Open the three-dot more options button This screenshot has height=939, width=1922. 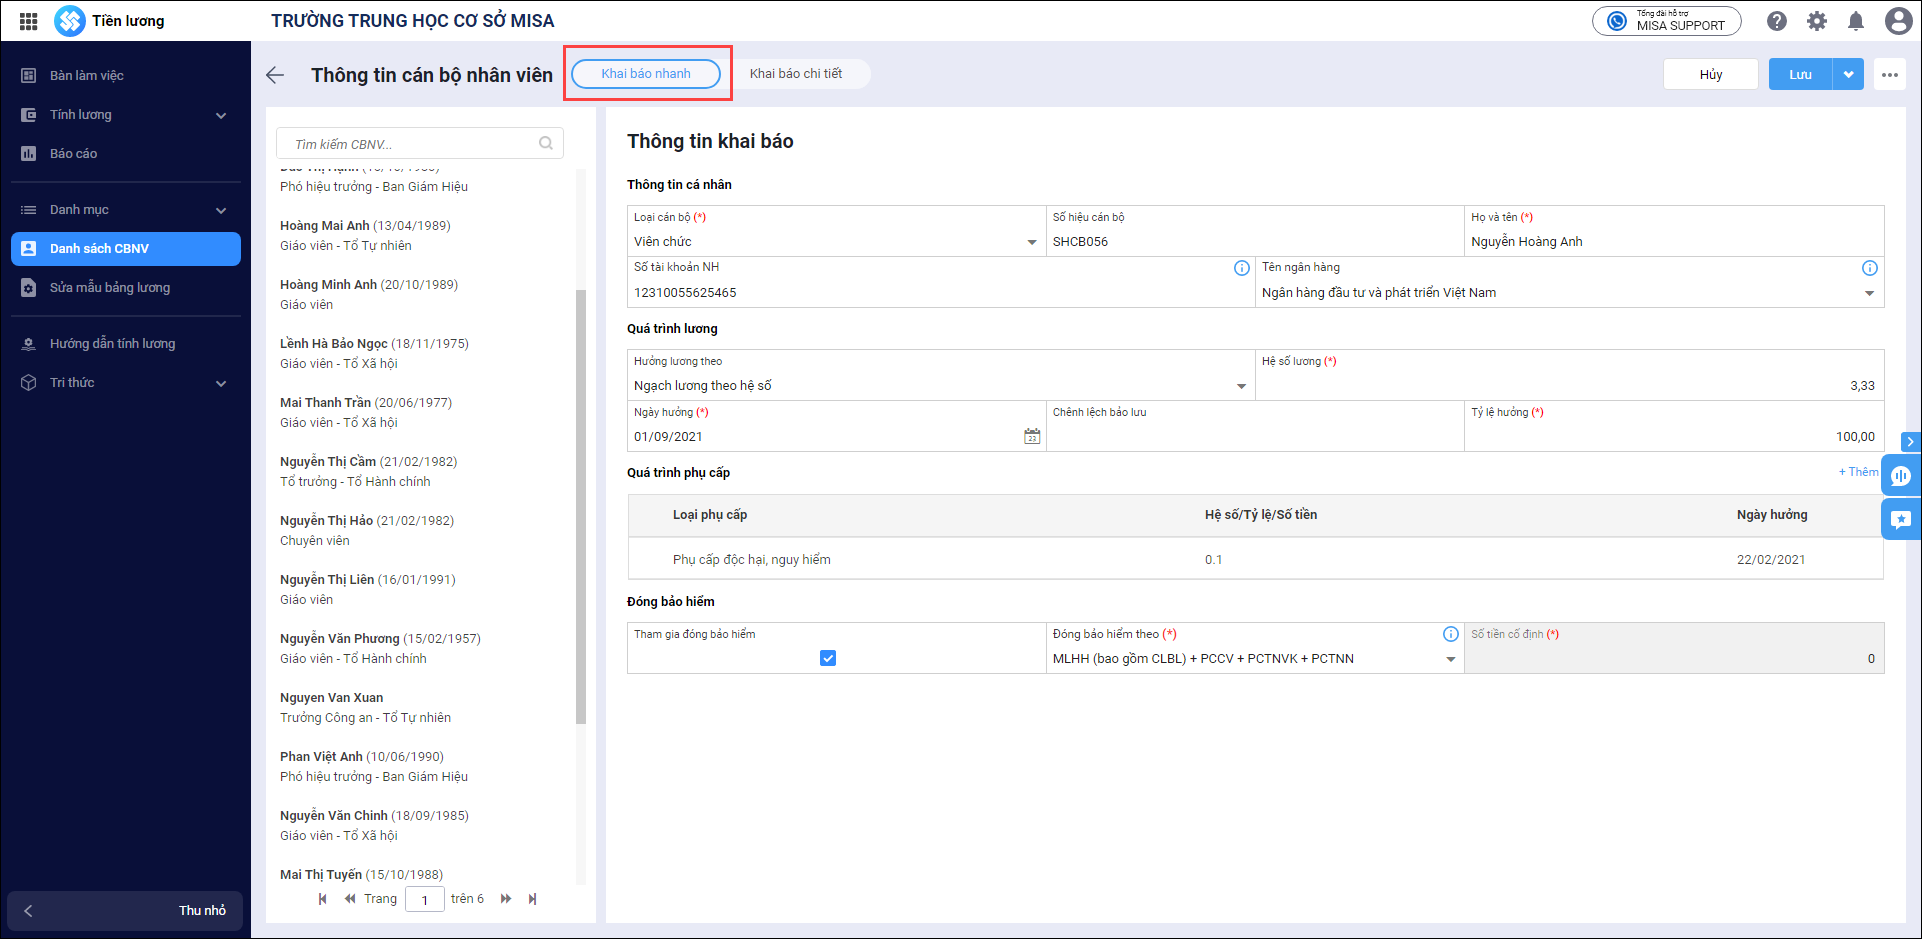1889,74
